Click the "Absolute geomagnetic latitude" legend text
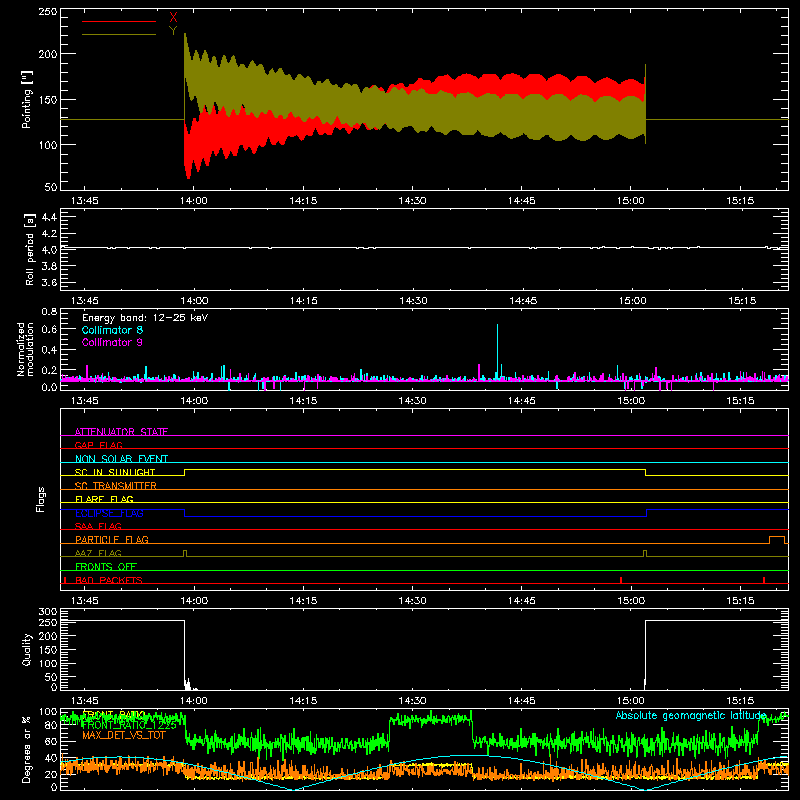Viewport: 800px width, 800px height. pos(691,715)
